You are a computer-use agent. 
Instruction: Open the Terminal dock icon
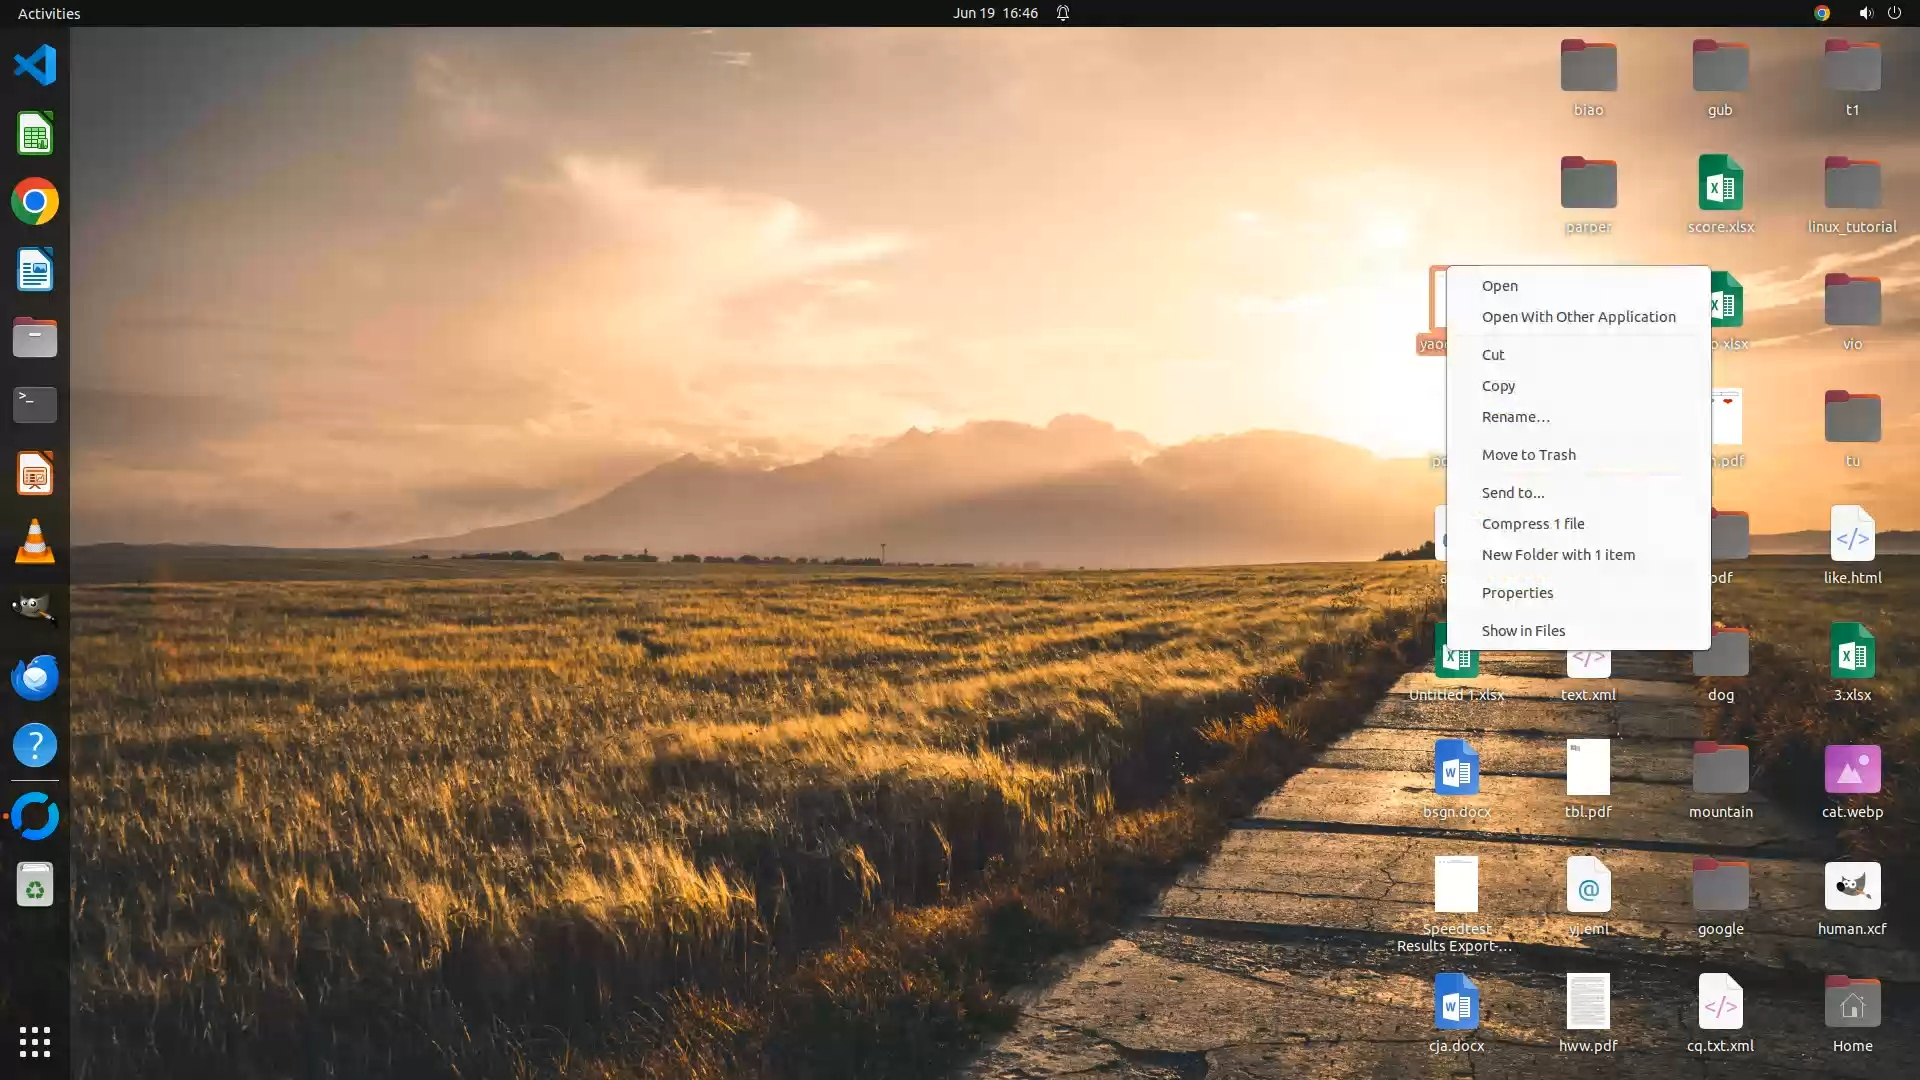coord(35,405)
